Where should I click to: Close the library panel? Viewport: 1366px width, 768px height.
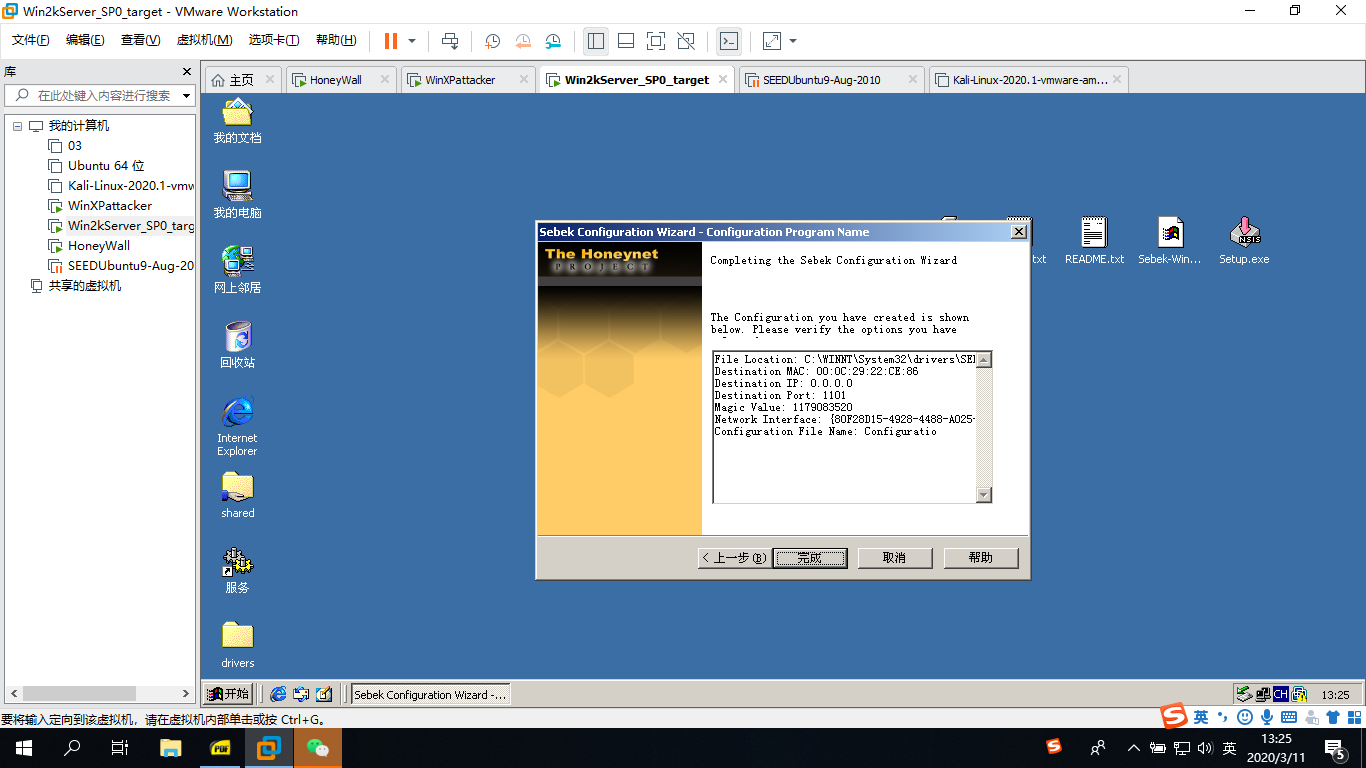pos(186,72)
